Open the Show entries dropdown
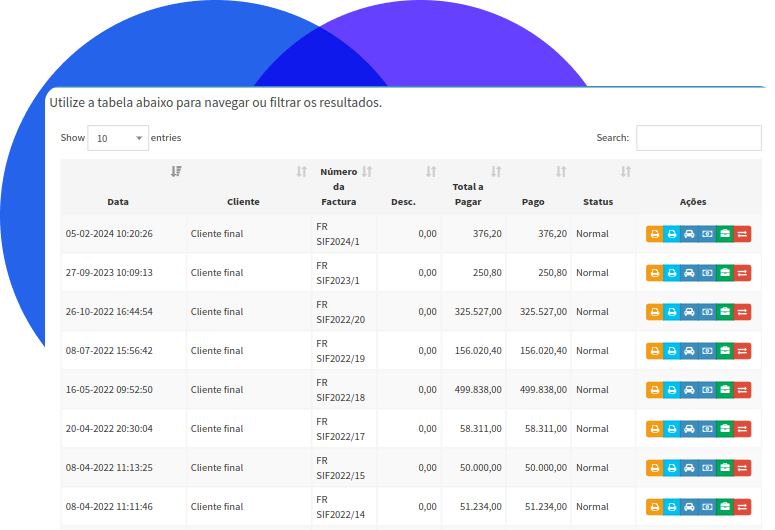This screenshot has width=775, height=530. coord(117,138)
